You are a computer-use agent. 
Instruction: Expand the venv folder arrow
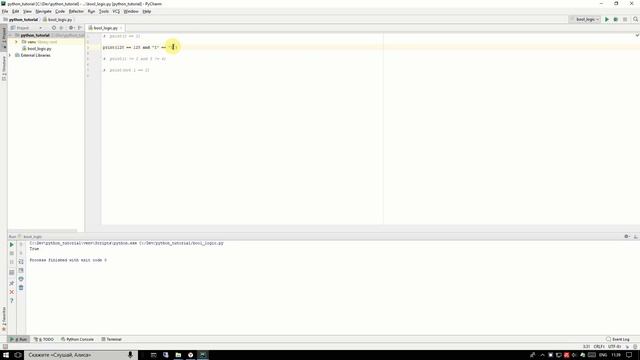pyautogui.click(x=16, y=42)
